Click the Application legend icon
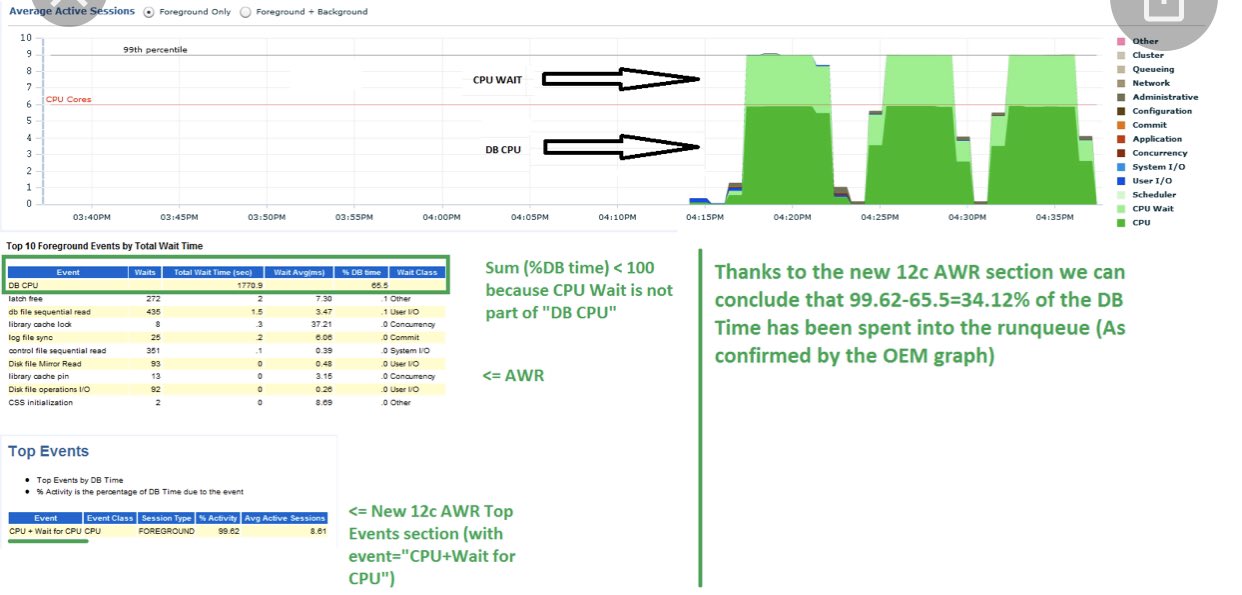 tap(1121, 139)
